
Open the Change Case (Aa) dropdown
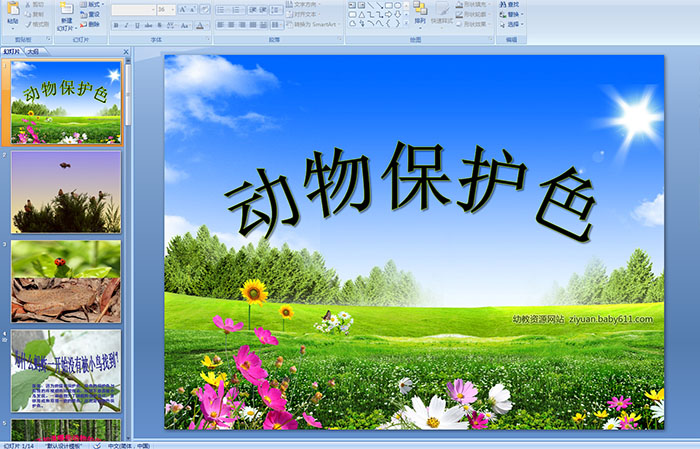pos(185,25)
